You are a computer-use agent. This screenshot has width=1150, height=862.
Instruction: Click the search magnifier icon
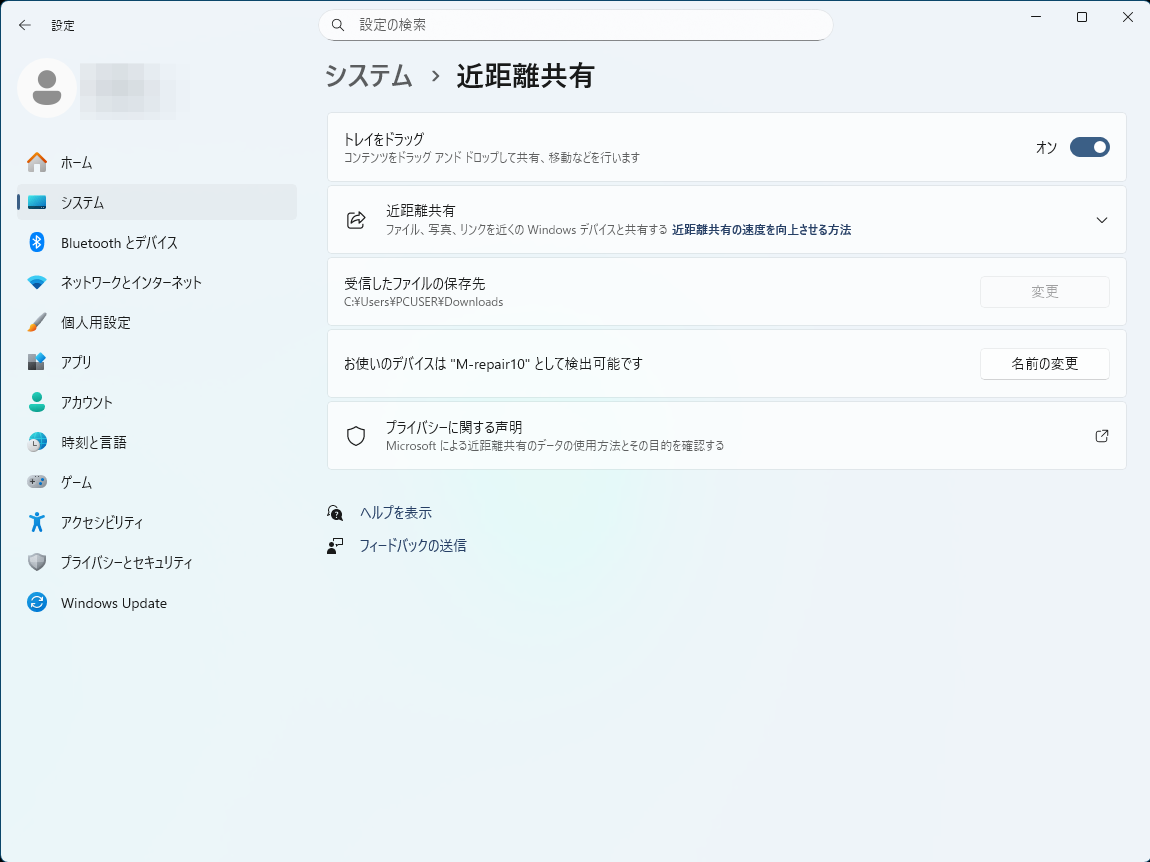[338, 25]
